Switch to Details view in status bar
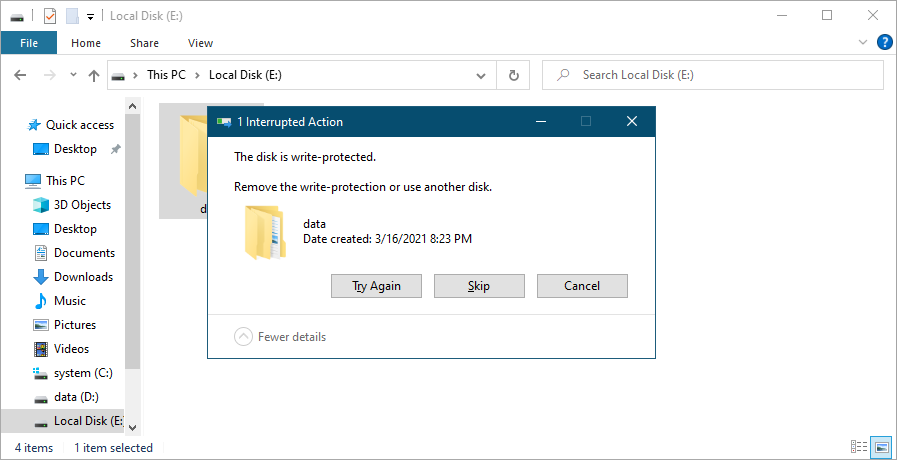 [x=859, y=447]
